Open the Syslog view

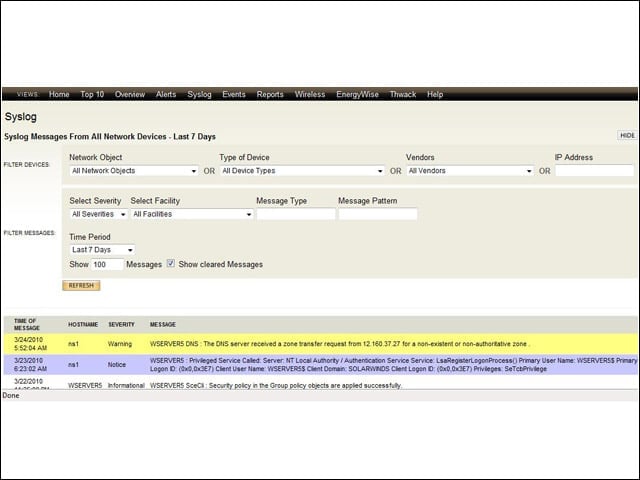199,94
